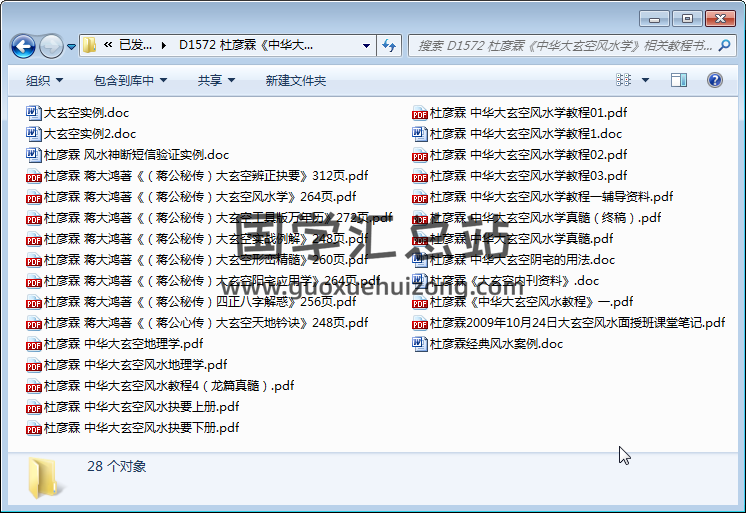Select file name 中华大玄空风水学真髓（终稿）.pdf

(x=545, y=218)
